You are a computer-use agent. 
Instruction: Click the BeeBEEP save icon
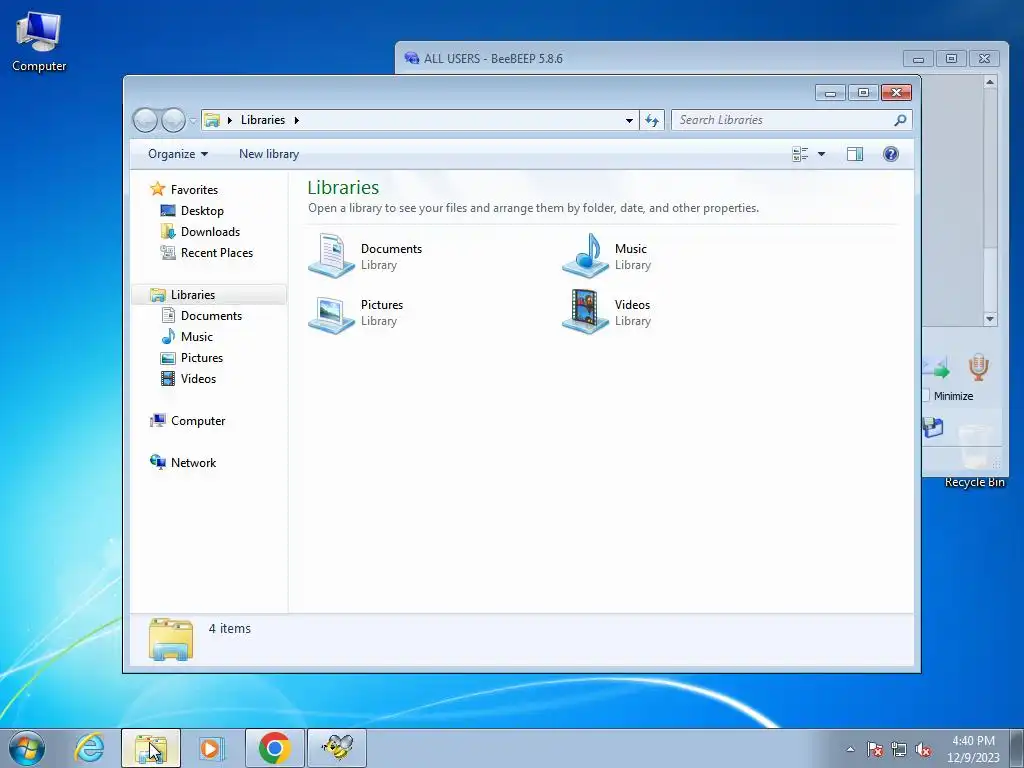934,428
